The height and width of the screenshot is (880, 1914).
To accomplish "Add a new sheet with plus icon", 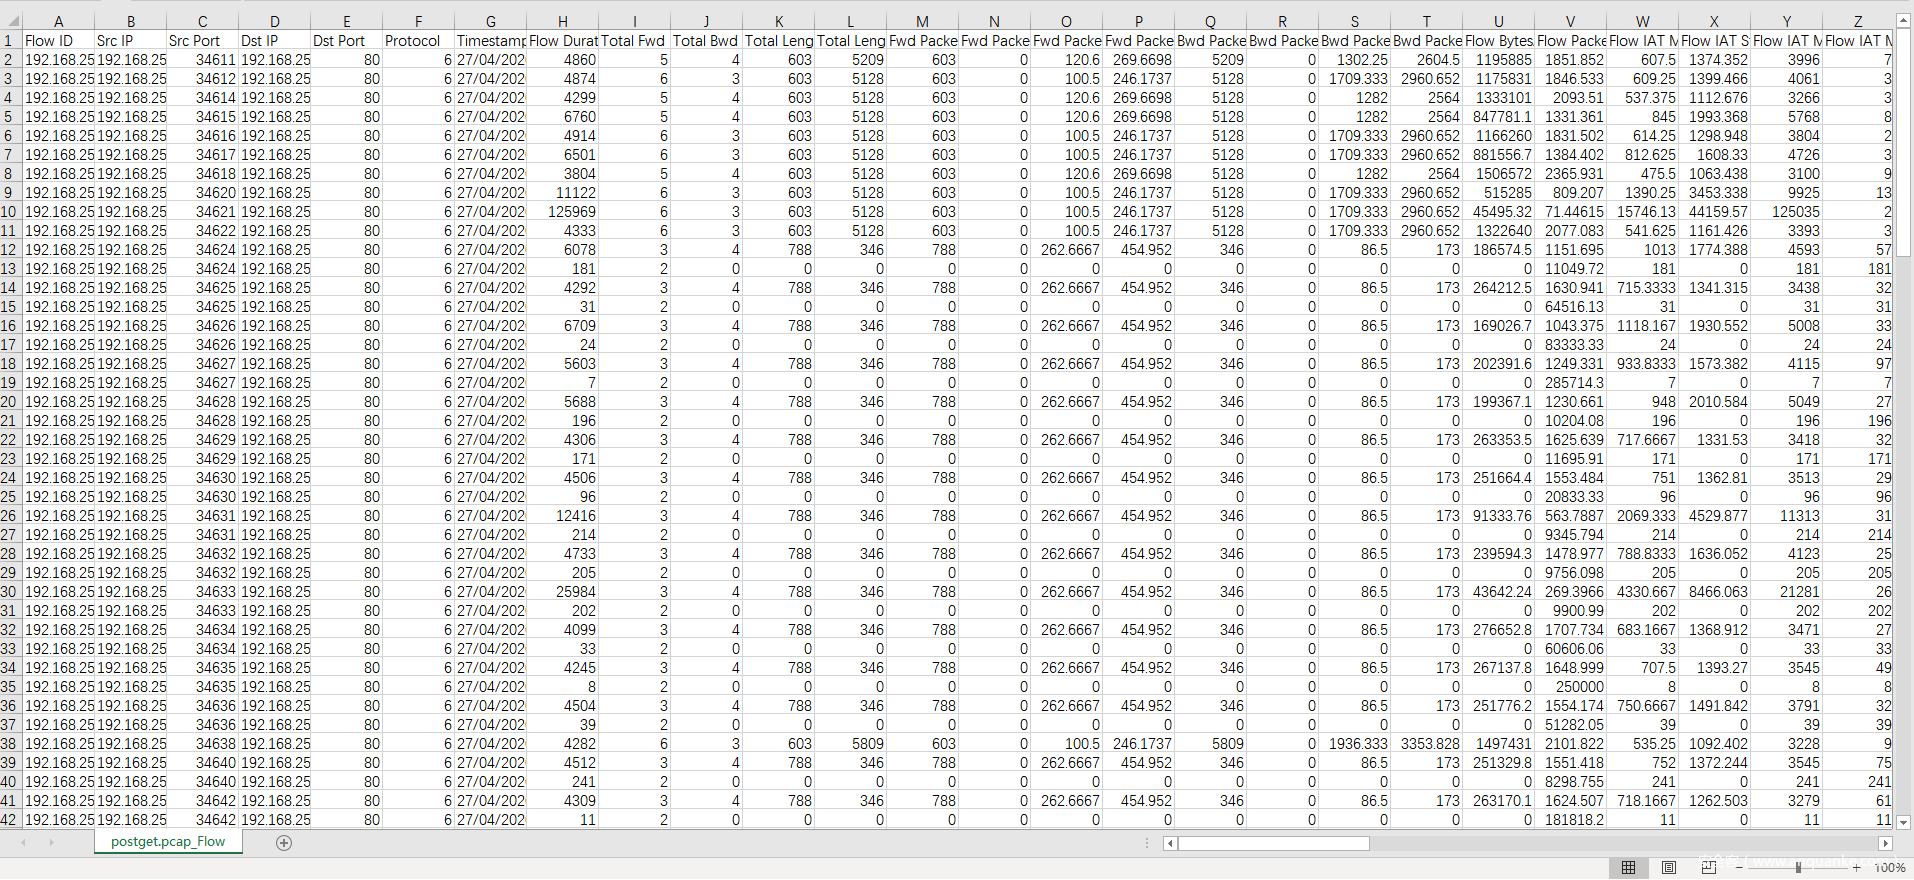I will 284,843.
